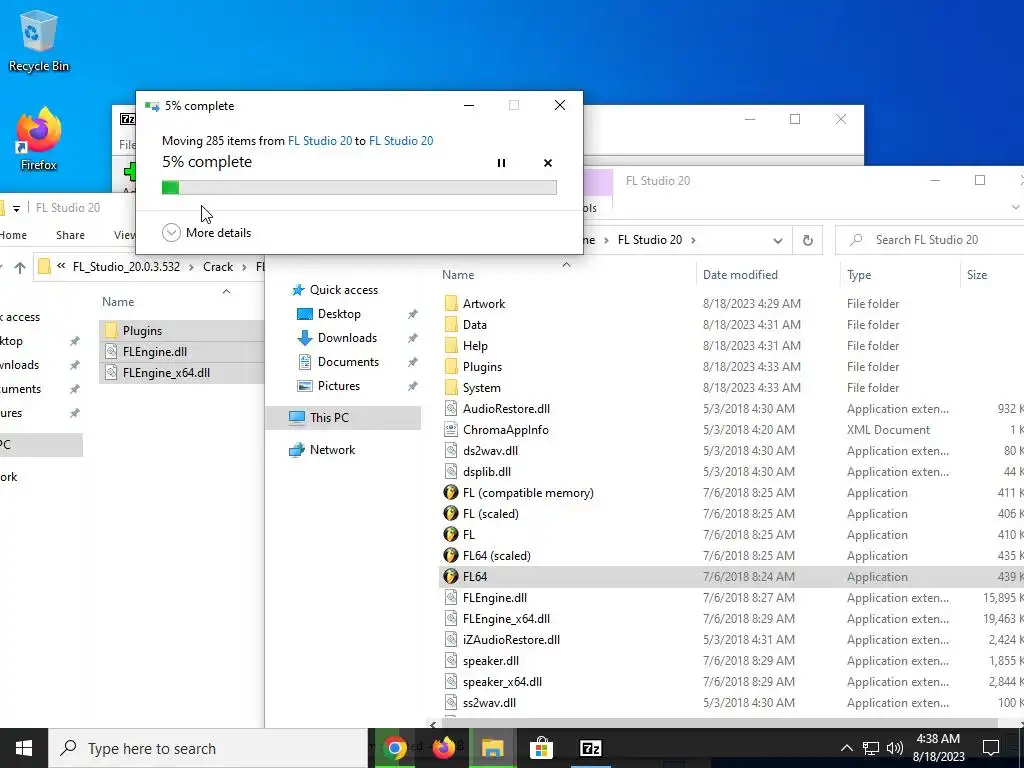Select FLEngine_x64.dll in the right window
The height and width of the screenshot is (768, 1024).
click(x=506, y=618)
